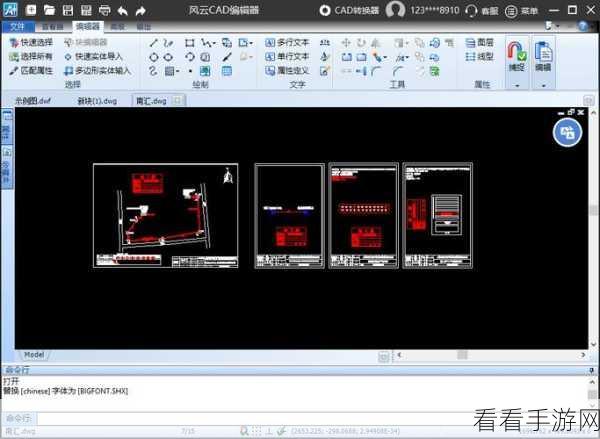Select the Rectangle drawing tool
This screenshot has height=439, width=600.
click(x=190, y=43)
